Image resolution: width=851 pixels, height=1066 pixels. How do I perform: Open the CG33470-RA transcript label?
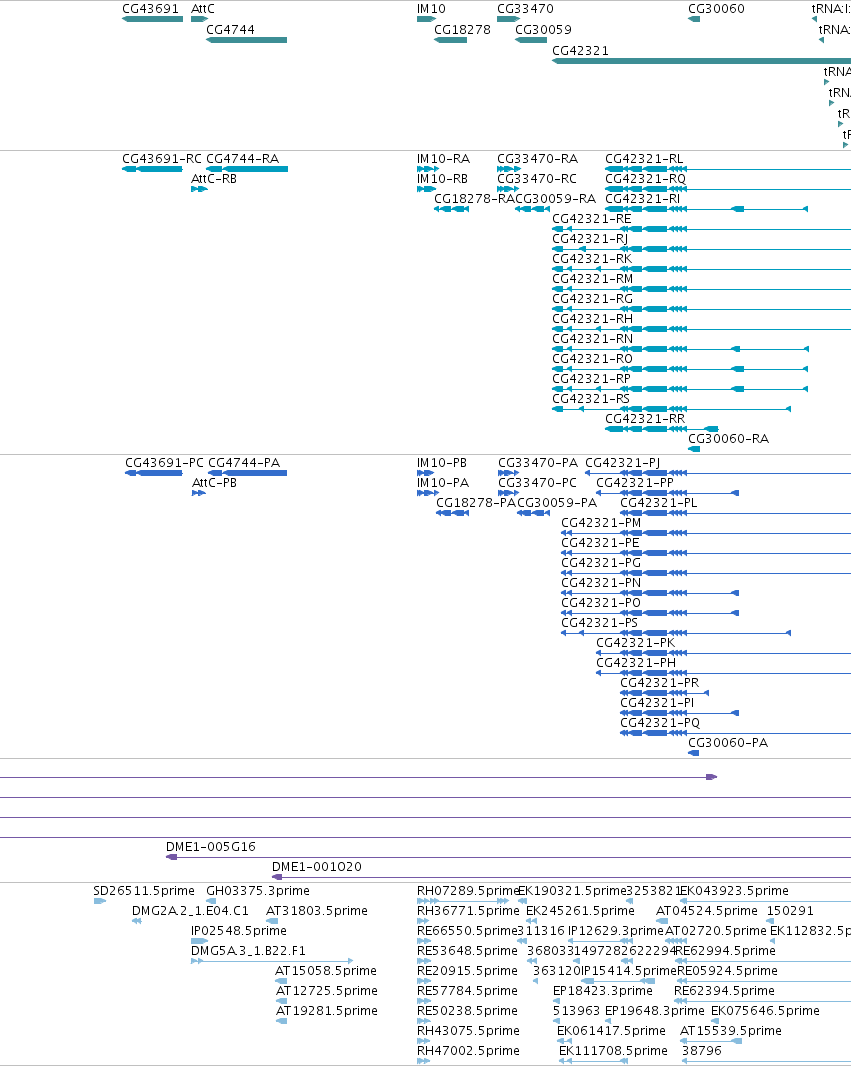(x=538, y=159)
